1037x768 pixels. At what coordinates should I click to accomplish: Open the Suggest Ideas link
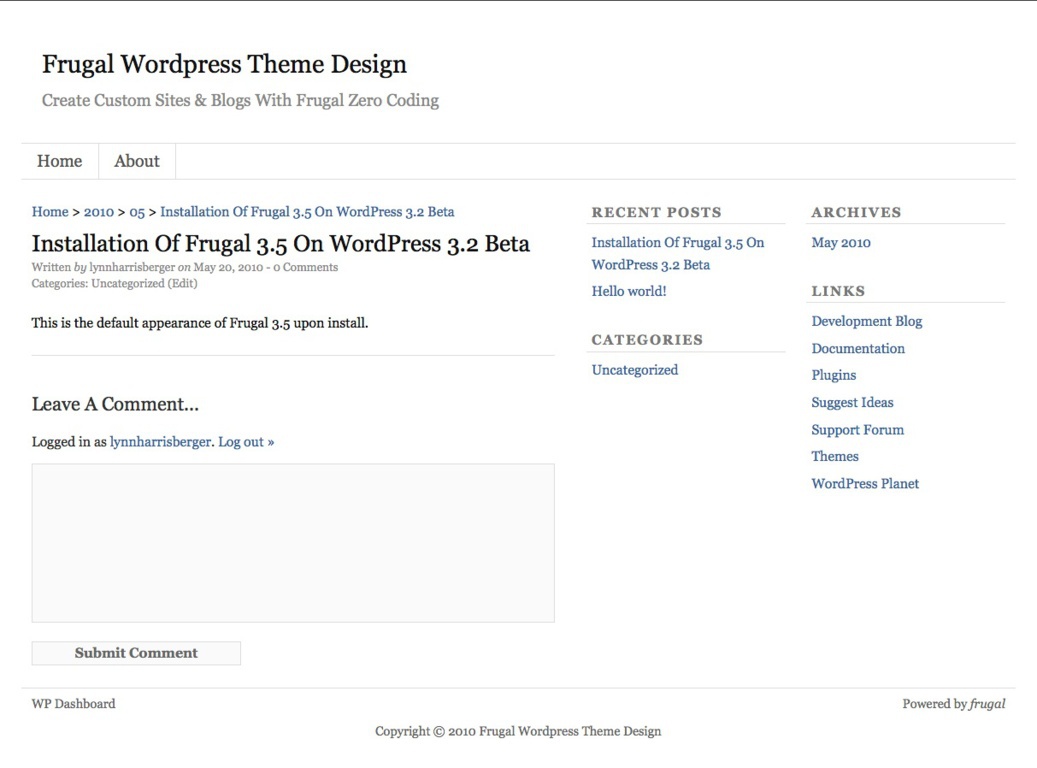click(852, 402)
